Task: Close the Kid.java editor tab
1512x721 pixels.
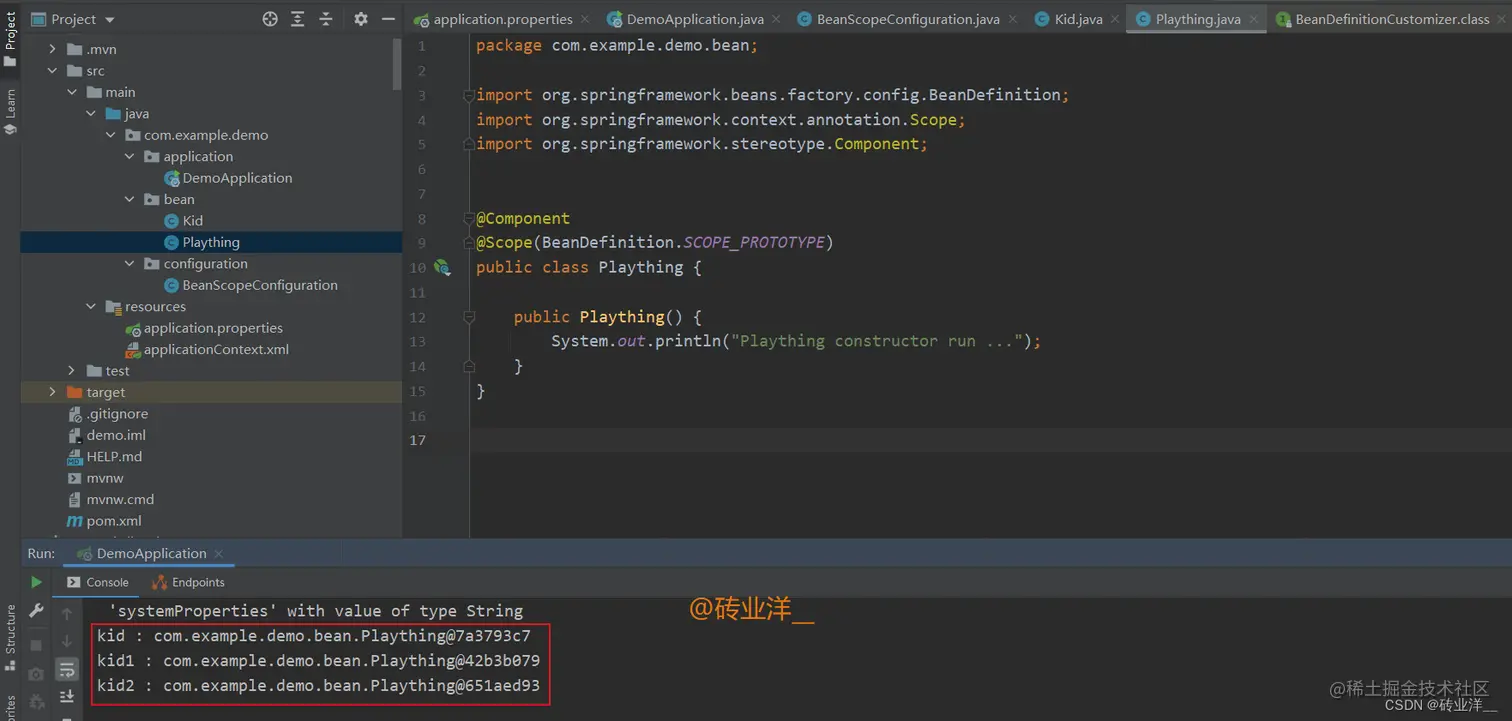Action: click(x=1114, y=19)
